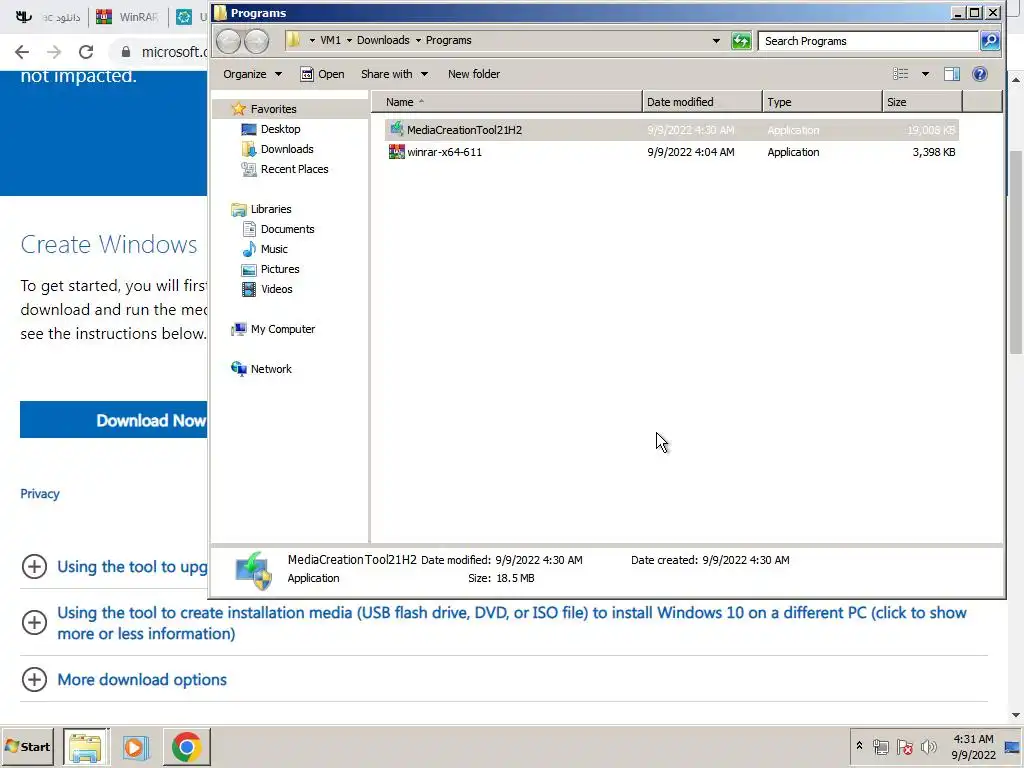Switch to Chrome from the taskbar
The height and width of the screenshot is (768, 1024).
click(x=186, y=746)
